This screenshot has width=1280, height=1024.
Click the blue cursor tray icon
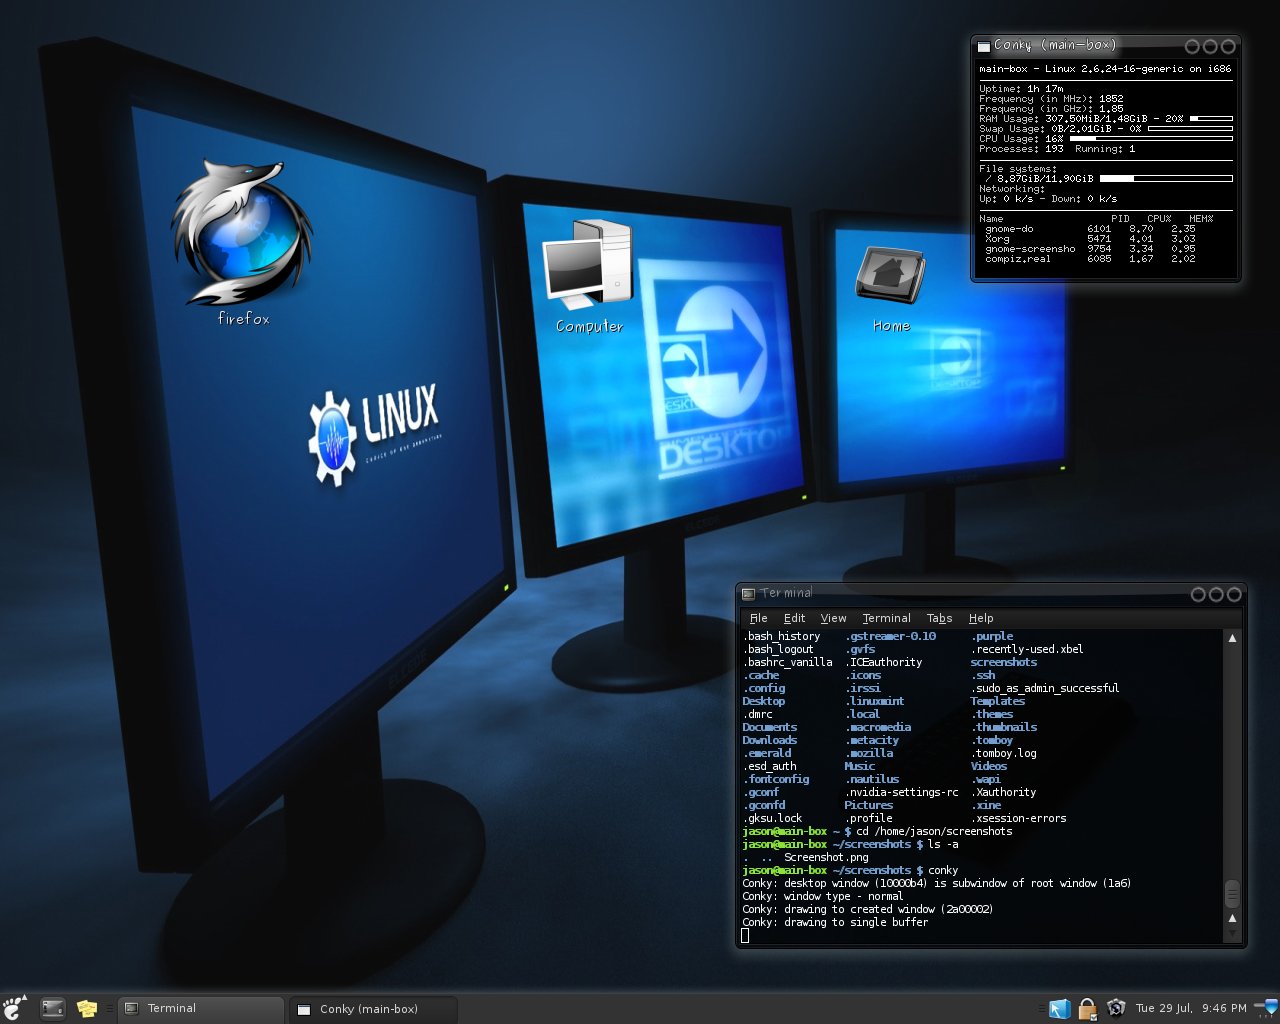coord(1060,1008)
